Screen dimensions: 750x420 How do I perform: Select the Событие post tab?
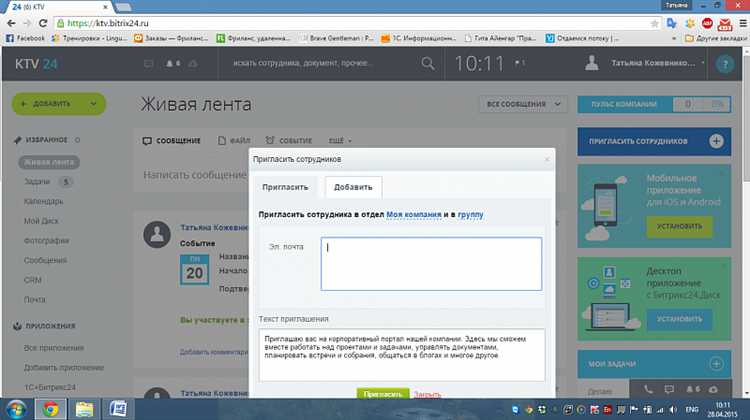tap(289, 141)
